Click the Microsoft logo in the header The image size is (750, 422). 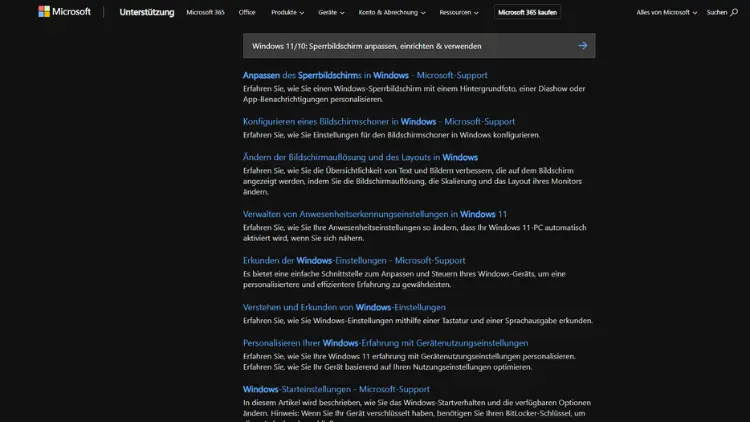click(64, 11)
